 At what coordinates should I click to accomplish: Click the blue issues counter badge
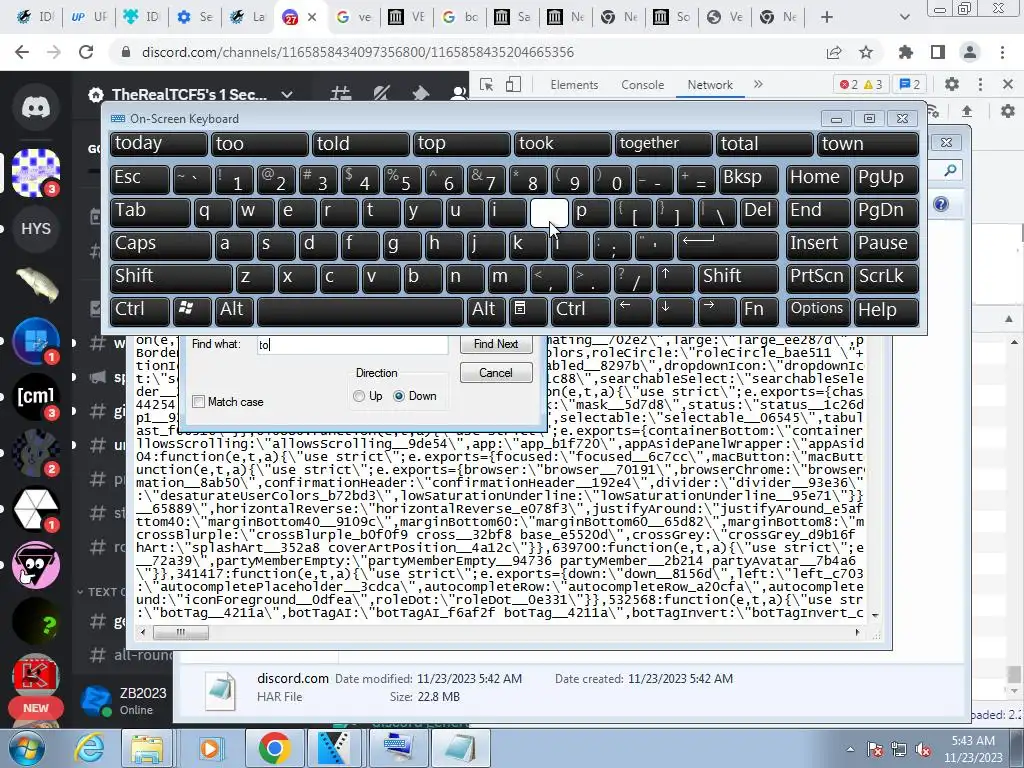tap(910, 84)
